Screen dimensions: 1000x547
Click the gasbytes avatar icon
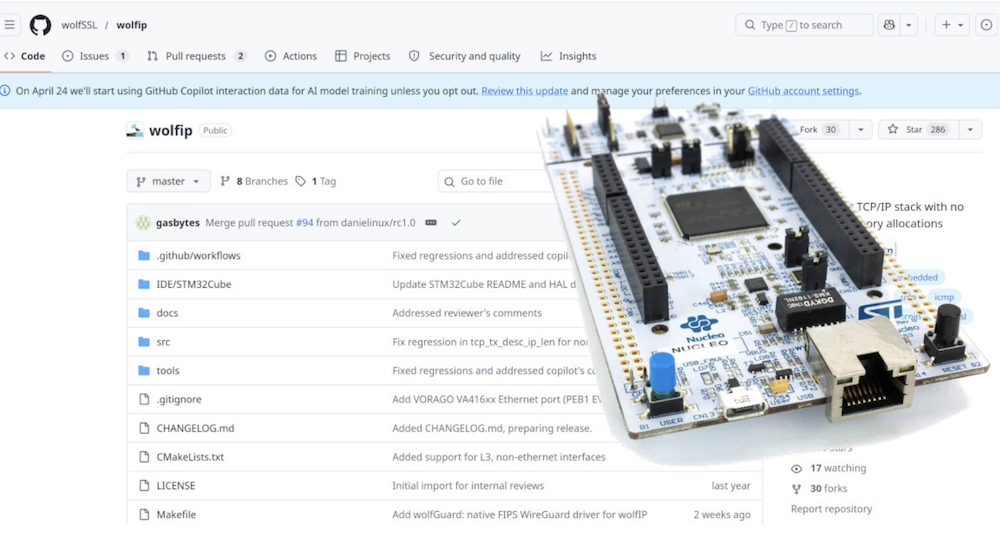(x=144, y=223)
